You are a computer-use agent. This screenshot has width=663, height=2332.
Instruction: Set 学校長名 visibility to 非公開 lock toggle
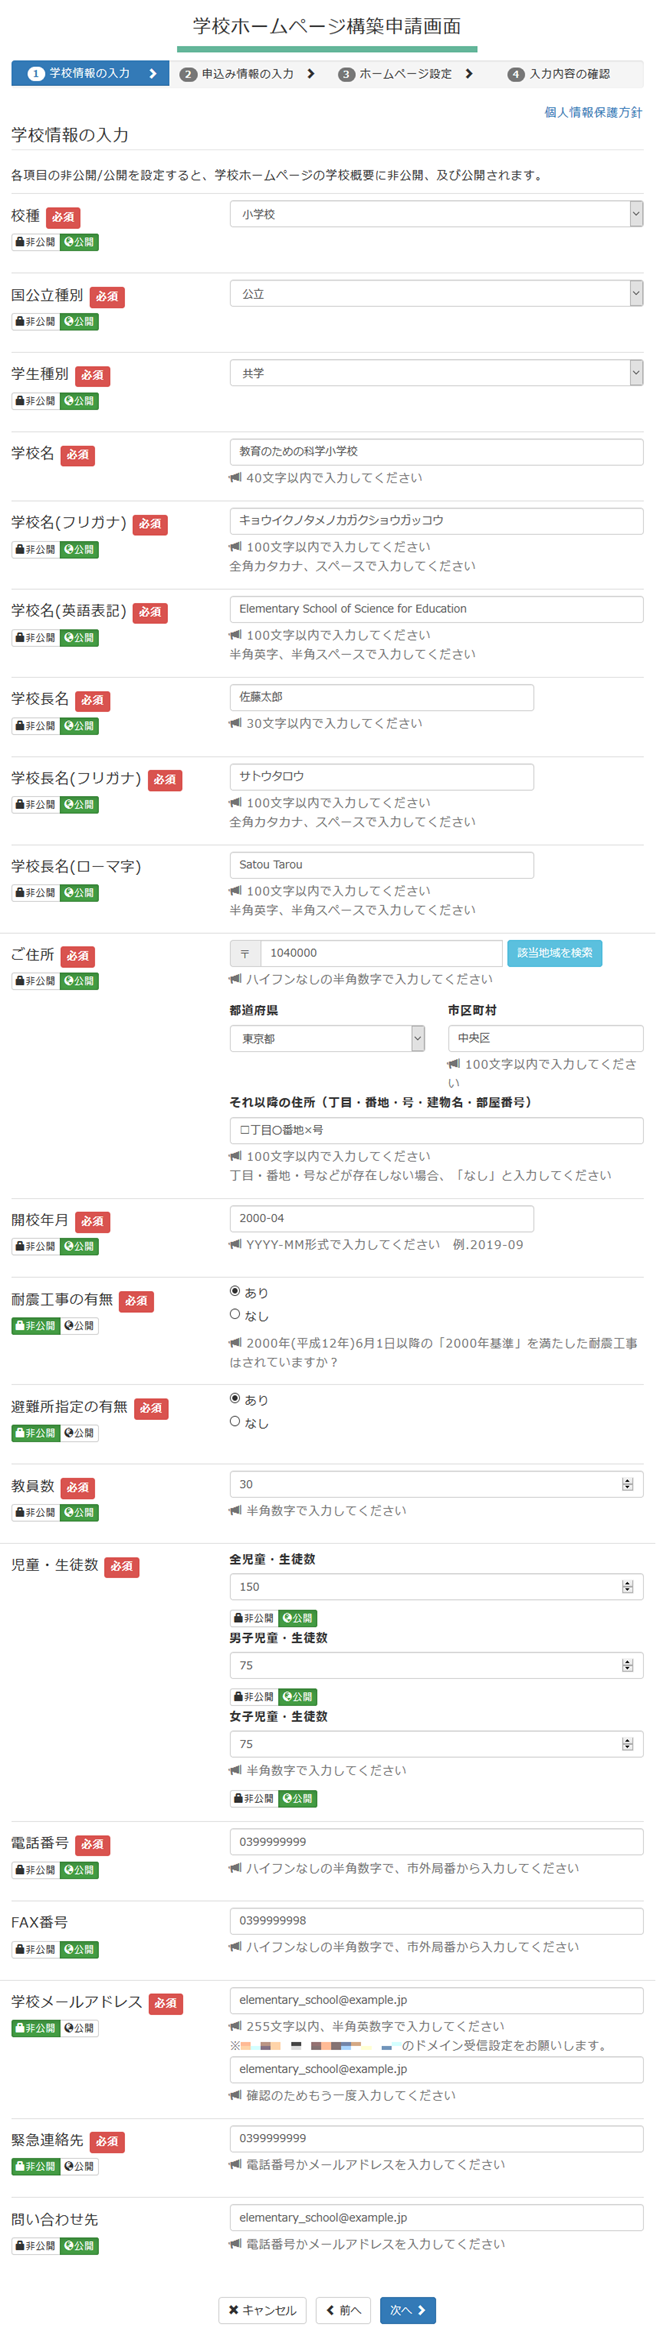35,726
